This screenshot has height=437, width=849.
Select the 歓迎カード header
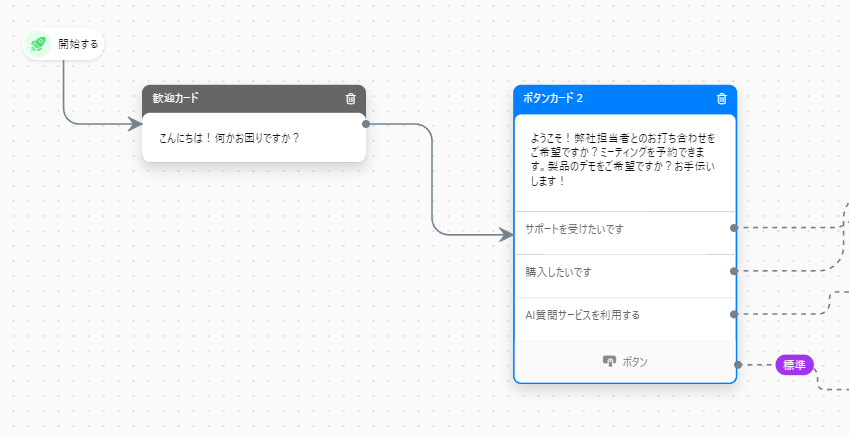pyautogui.click(x=254, y=99)
